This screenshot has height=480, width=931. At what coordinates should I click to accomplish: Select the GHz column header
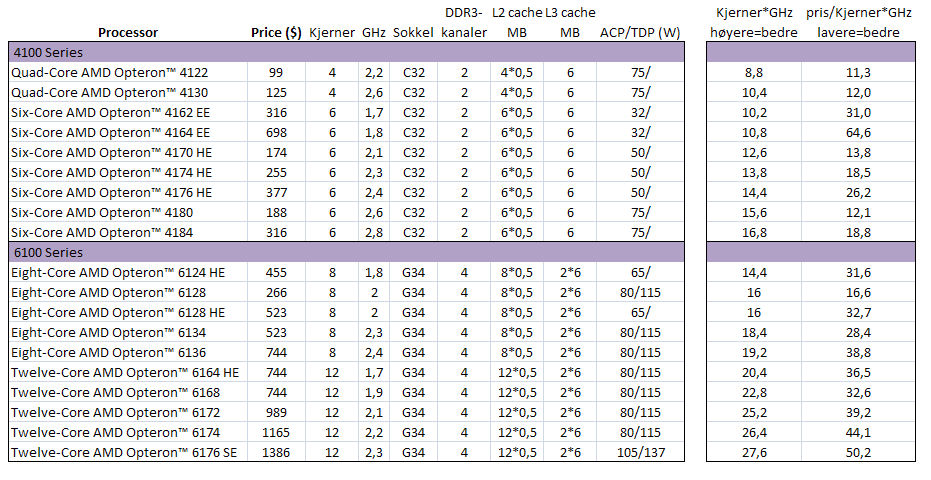(373, 32)
